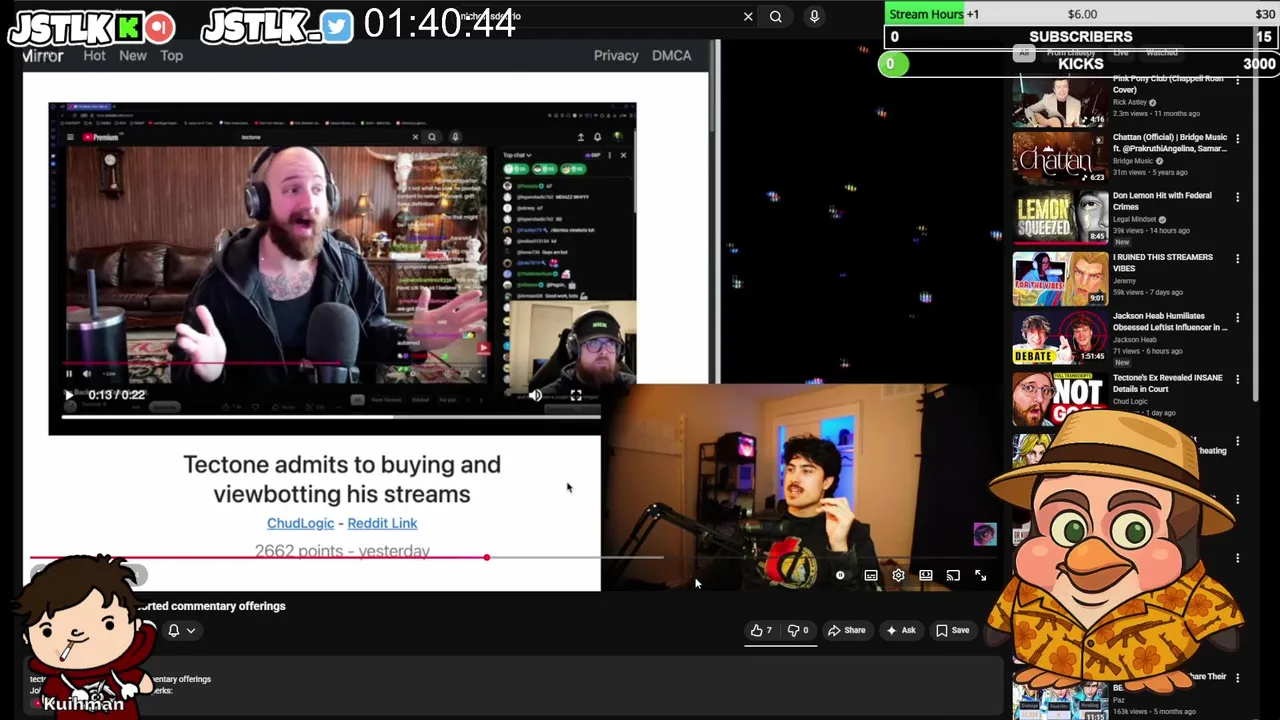Open the Tectone's Ex Revealed thumbnail
The height and width of the screenshot is (720, 1280).
[x=1060, y=398]
